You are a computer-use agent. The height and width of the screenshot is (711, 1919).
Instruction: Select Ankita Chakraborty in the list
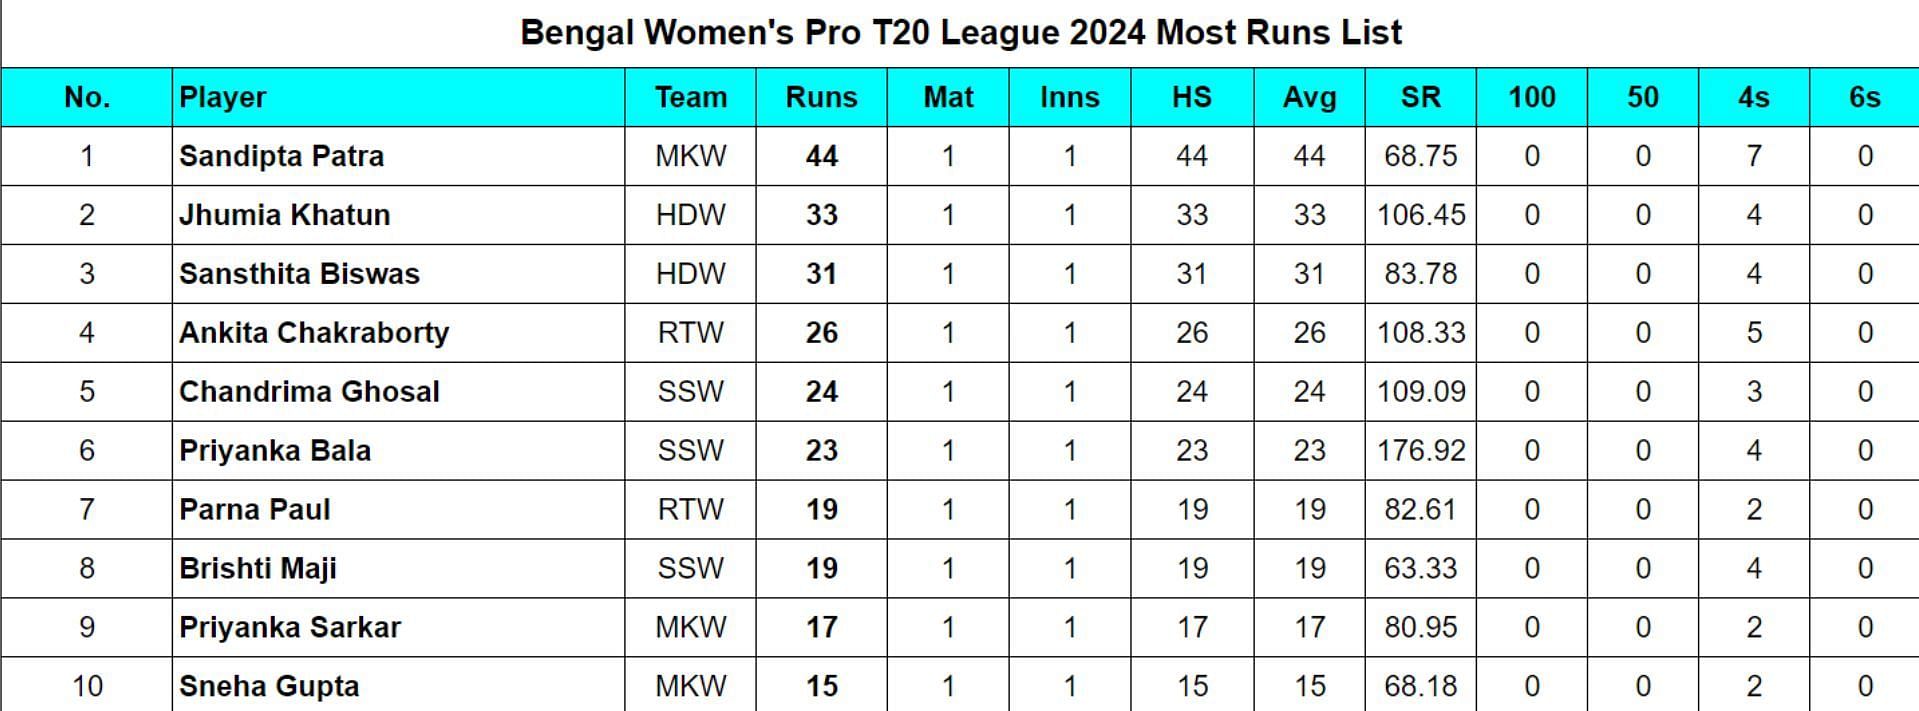click(x=314, y=333)
